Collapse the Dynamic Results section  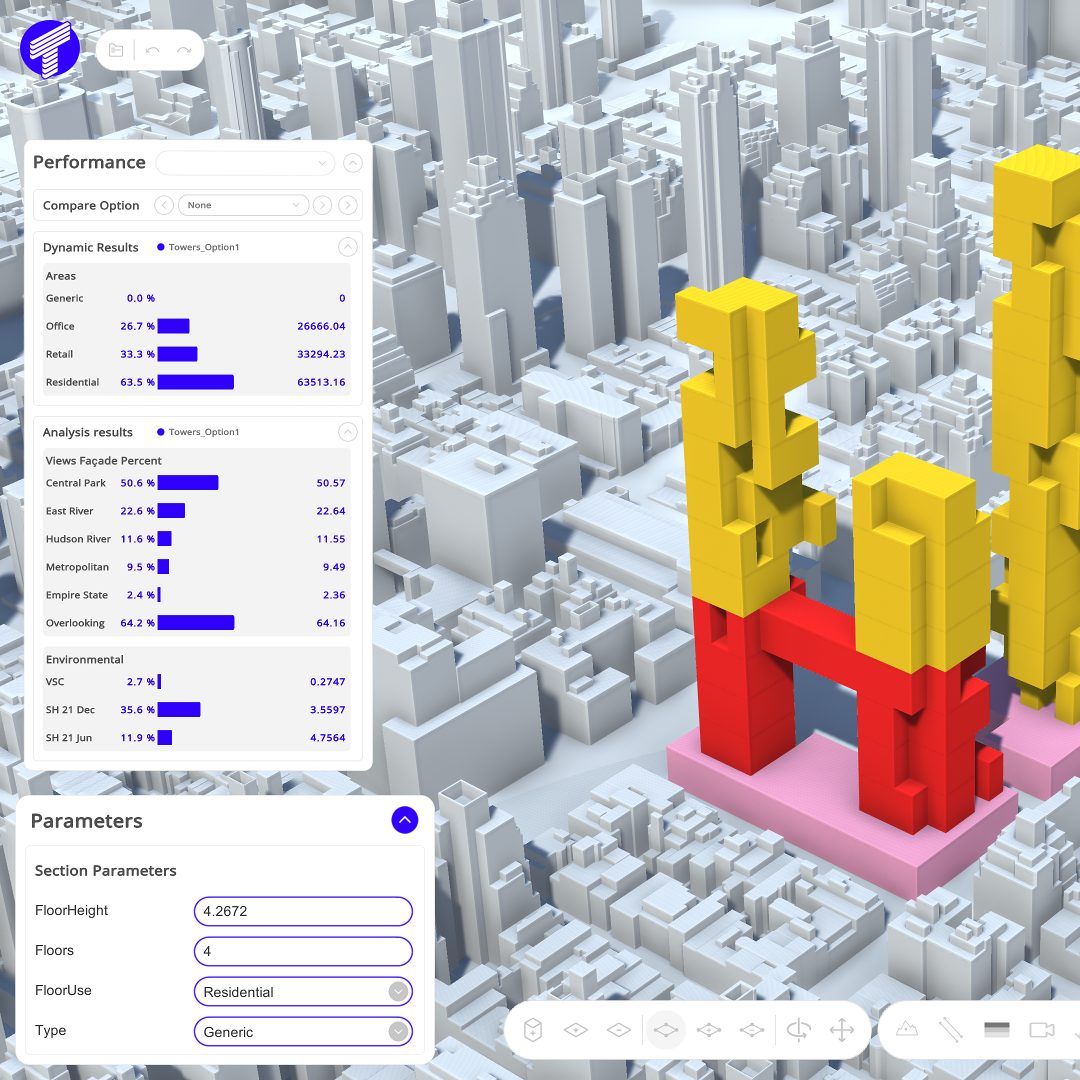coord(348,247)
